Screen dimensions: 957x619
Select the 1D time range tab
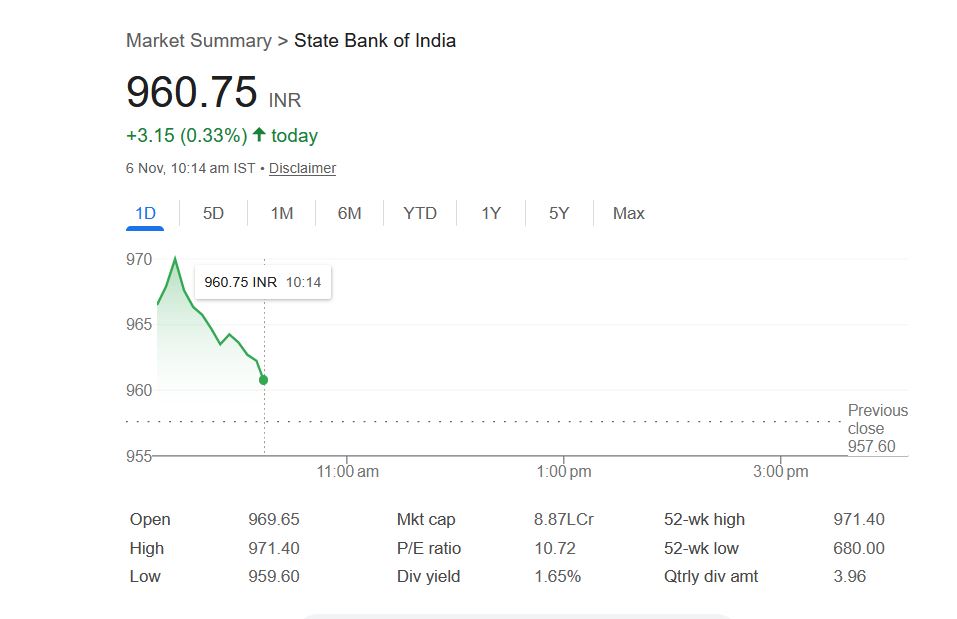pos(145,213)
